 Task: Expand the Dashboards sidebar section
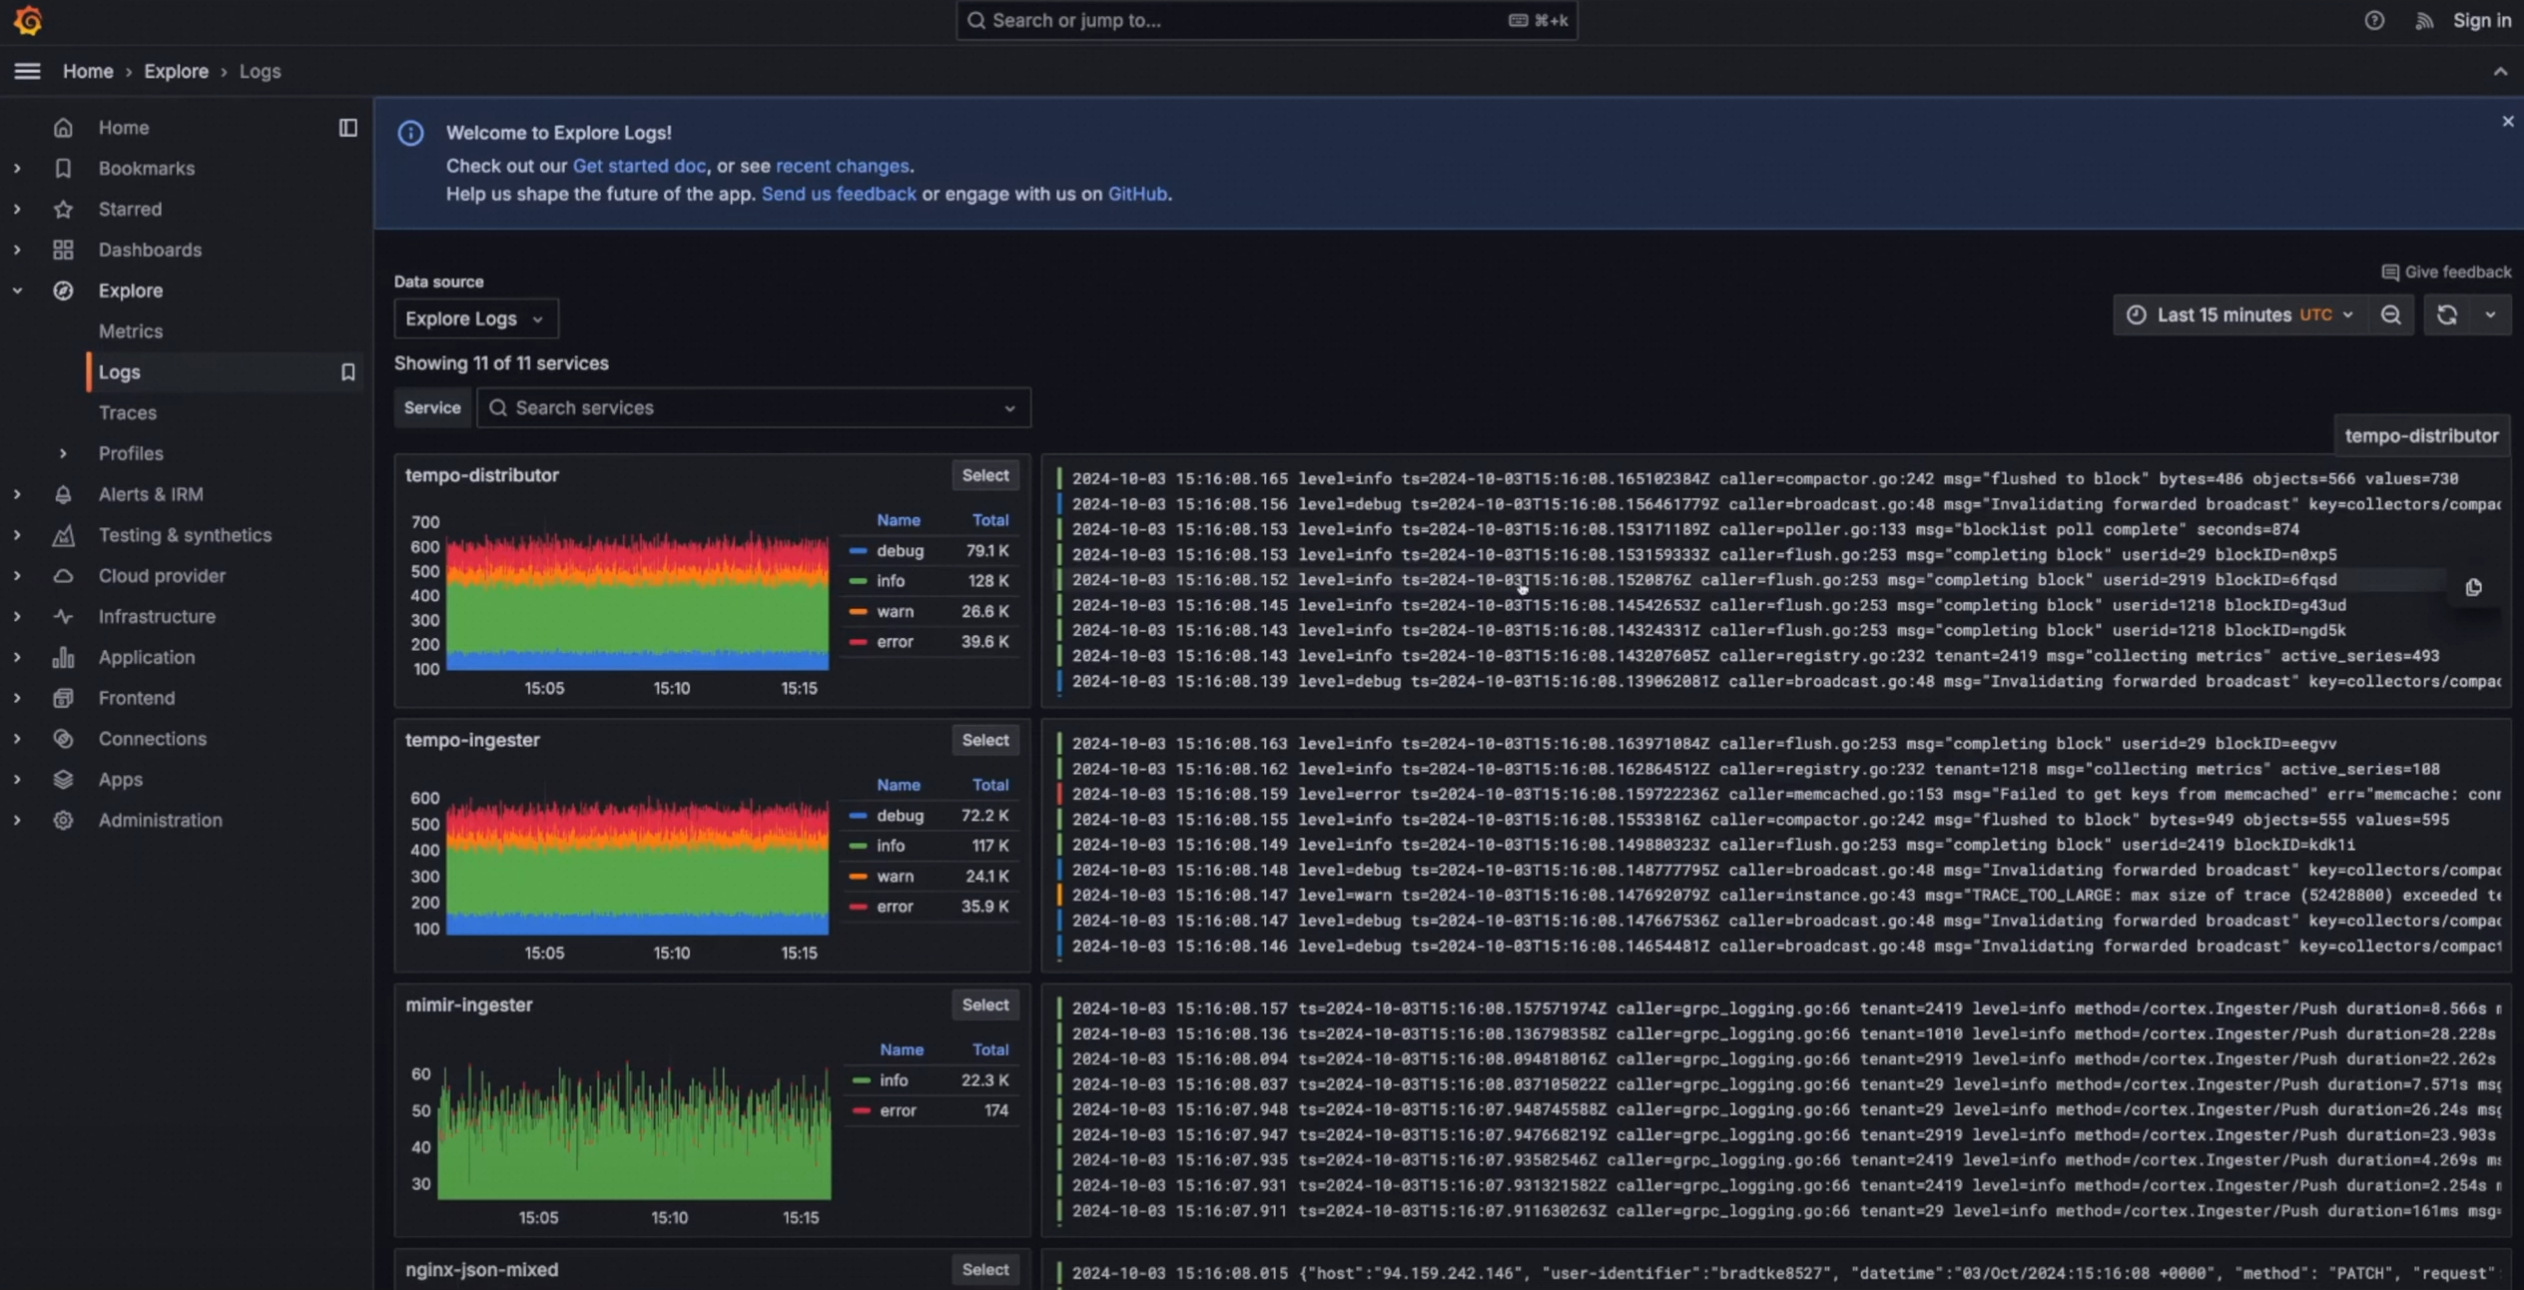(x=17, y=250)
